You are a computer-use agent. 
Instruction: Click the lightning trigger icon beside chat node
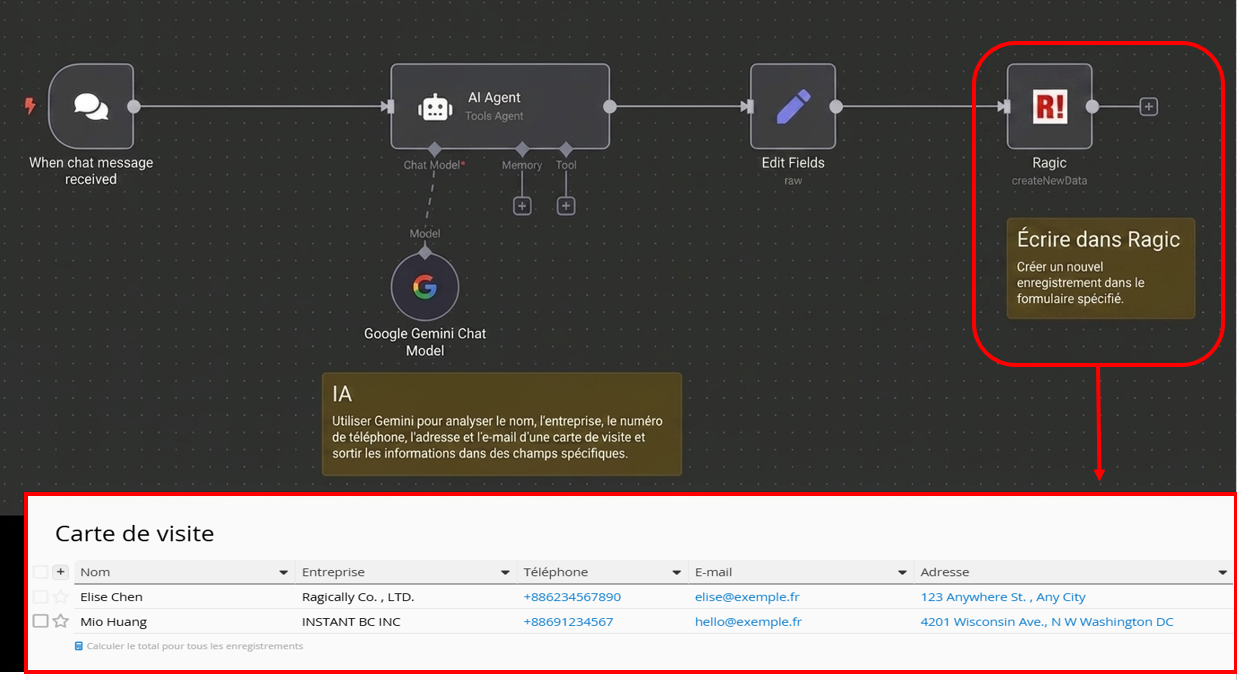30,105
